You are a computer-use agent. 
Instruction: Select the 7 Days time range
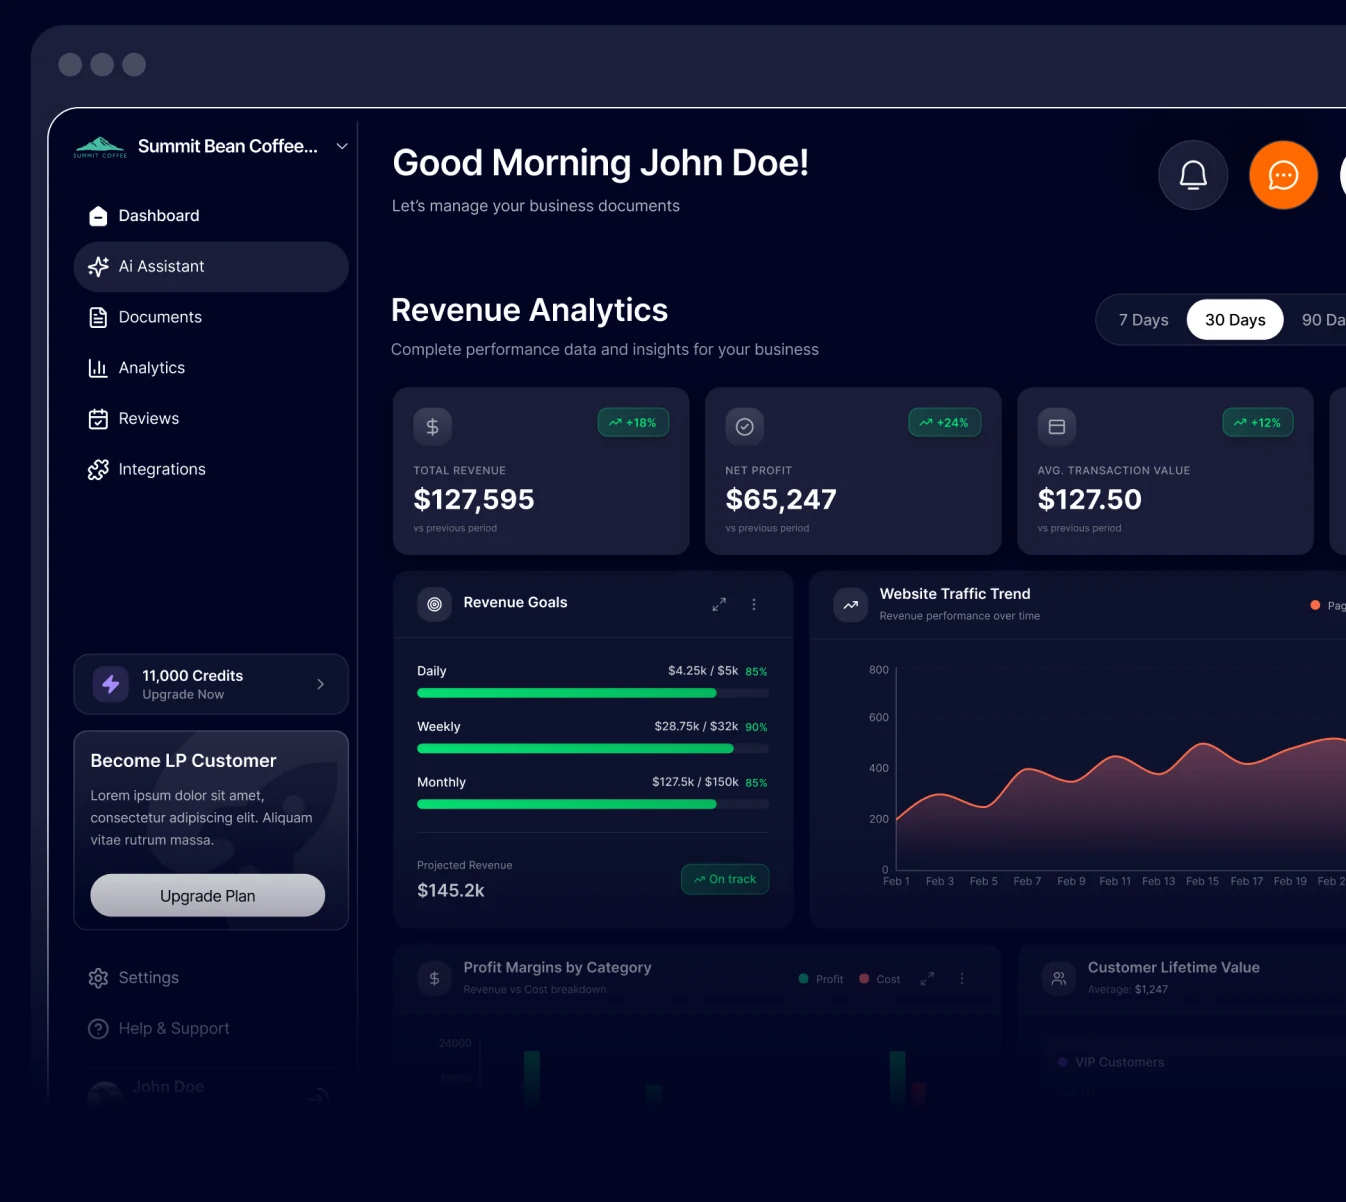[x=1143, y=320]
